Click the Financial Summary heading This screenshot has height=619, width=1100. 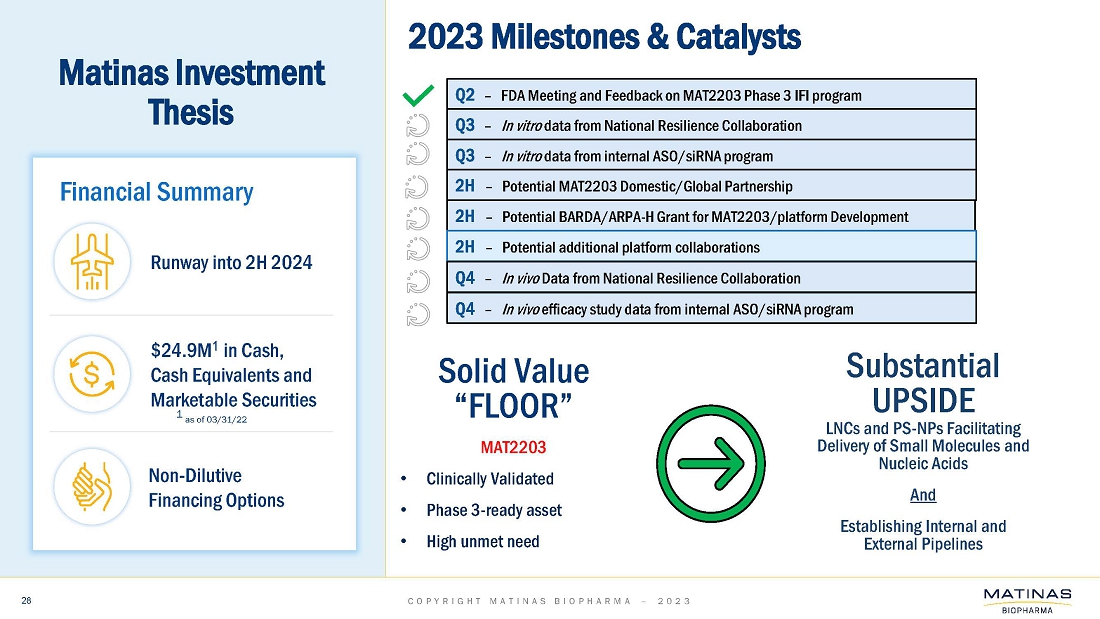point(157,192)
